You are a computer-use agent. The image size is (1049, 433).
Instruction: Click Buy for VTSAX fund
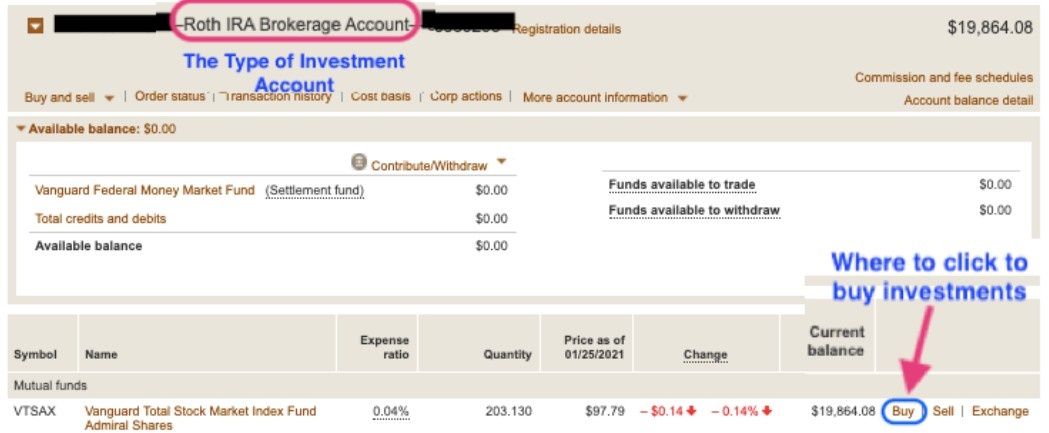(x=903, y=411)
